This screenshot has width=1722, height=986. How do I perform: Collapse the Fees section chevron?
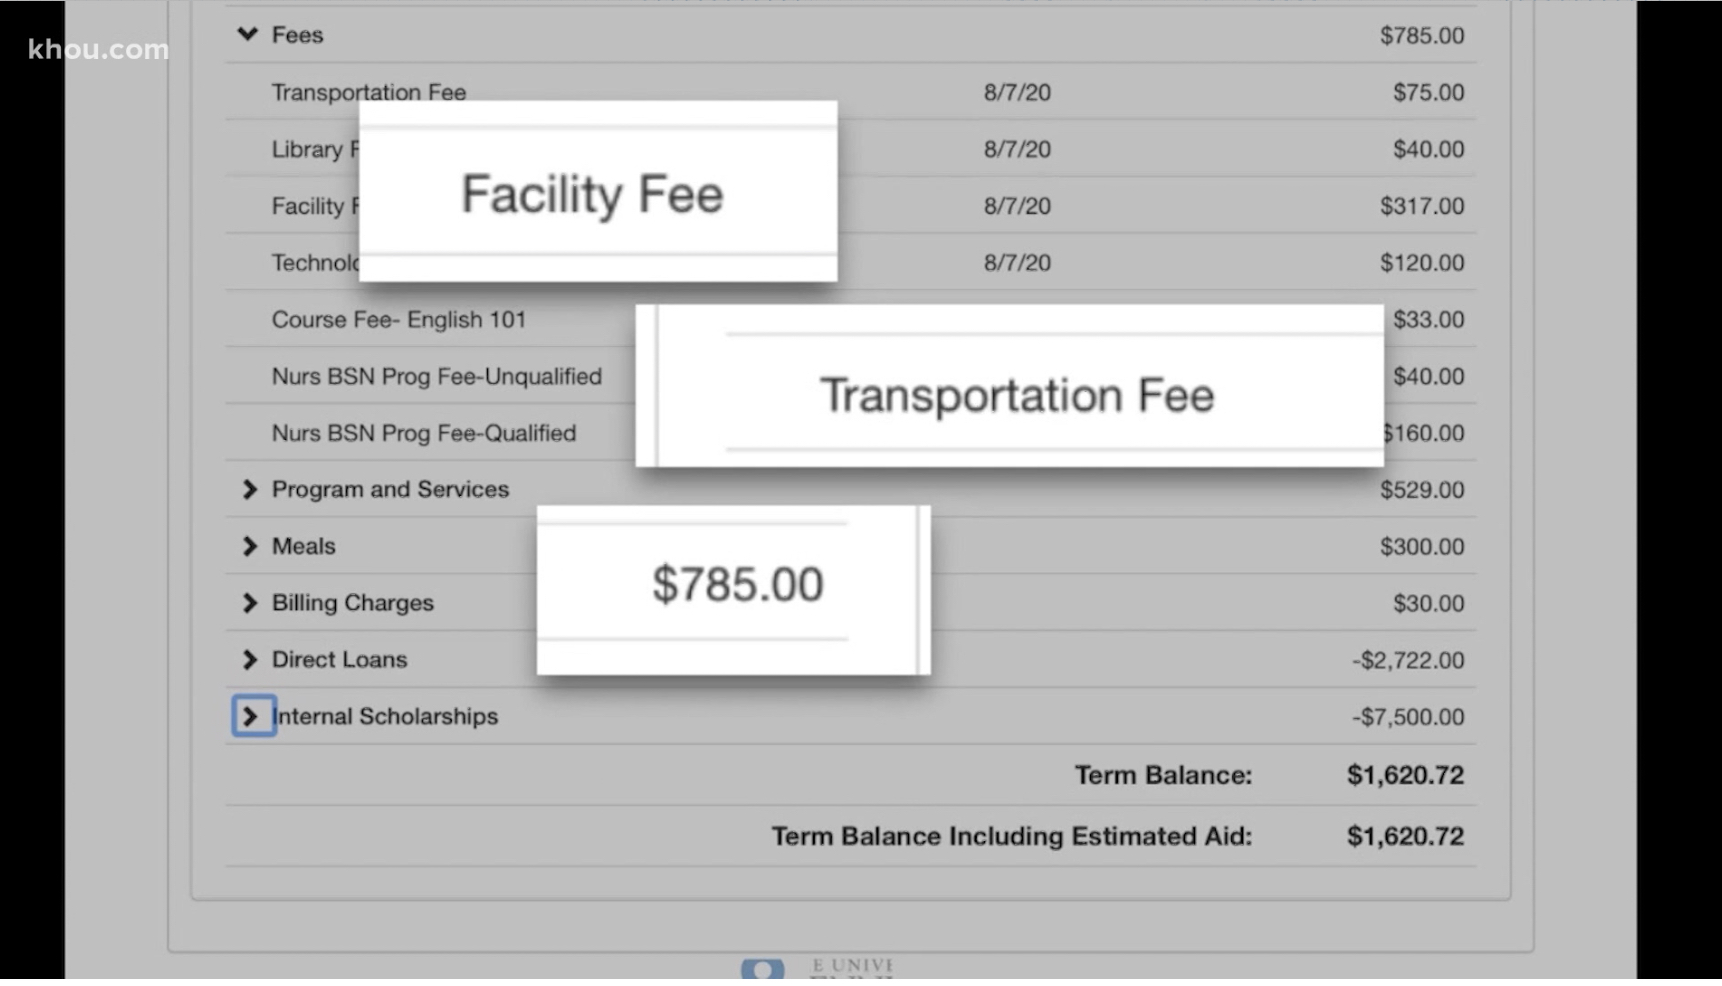pos(247,35)
